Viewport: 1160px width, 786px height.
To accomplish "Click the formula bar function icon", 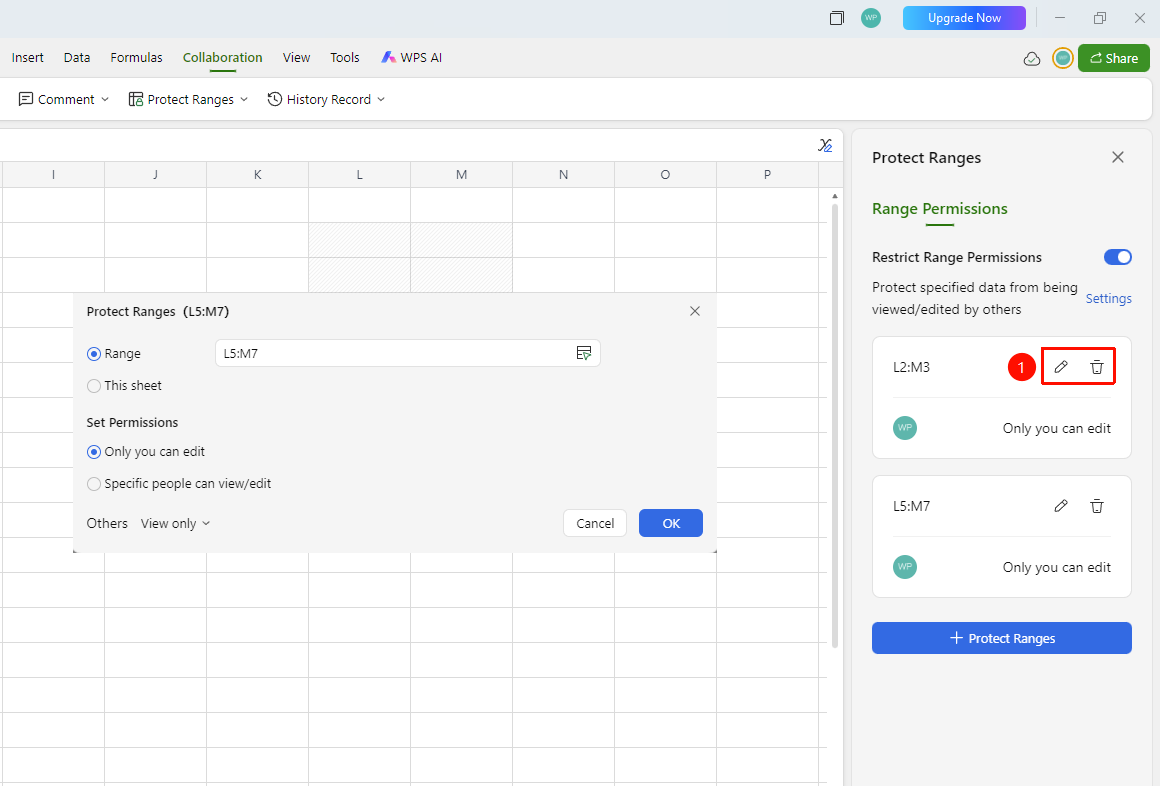I will pos(825,145).
